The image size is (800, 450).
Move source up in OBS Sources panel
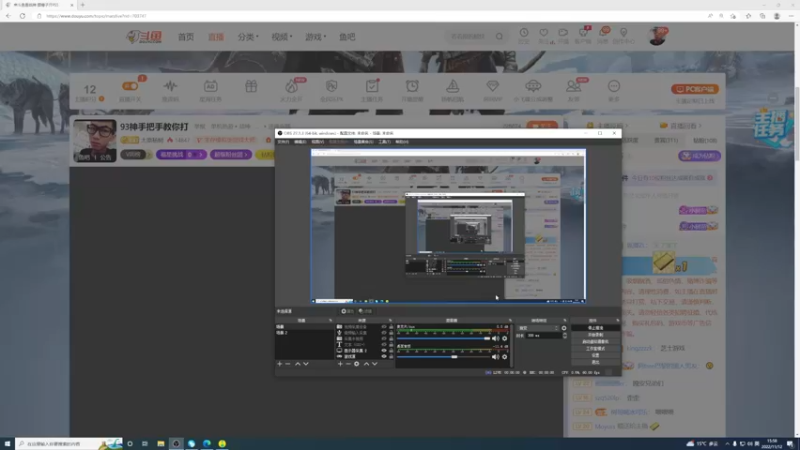coord(366,364)
